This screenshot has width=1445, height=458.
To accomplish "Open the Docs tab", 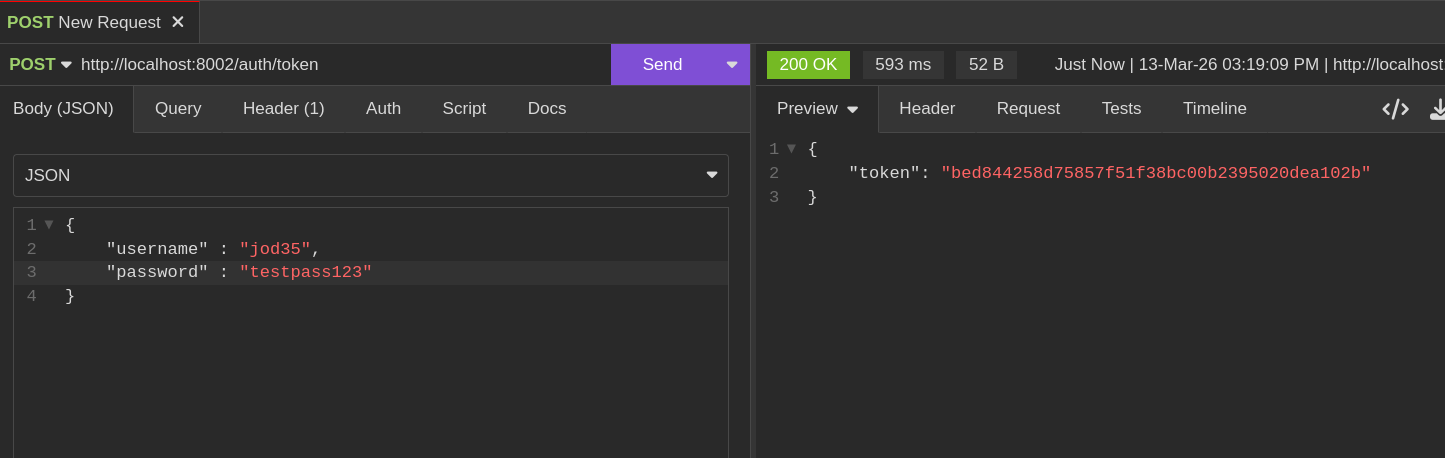I will [547, 109].
